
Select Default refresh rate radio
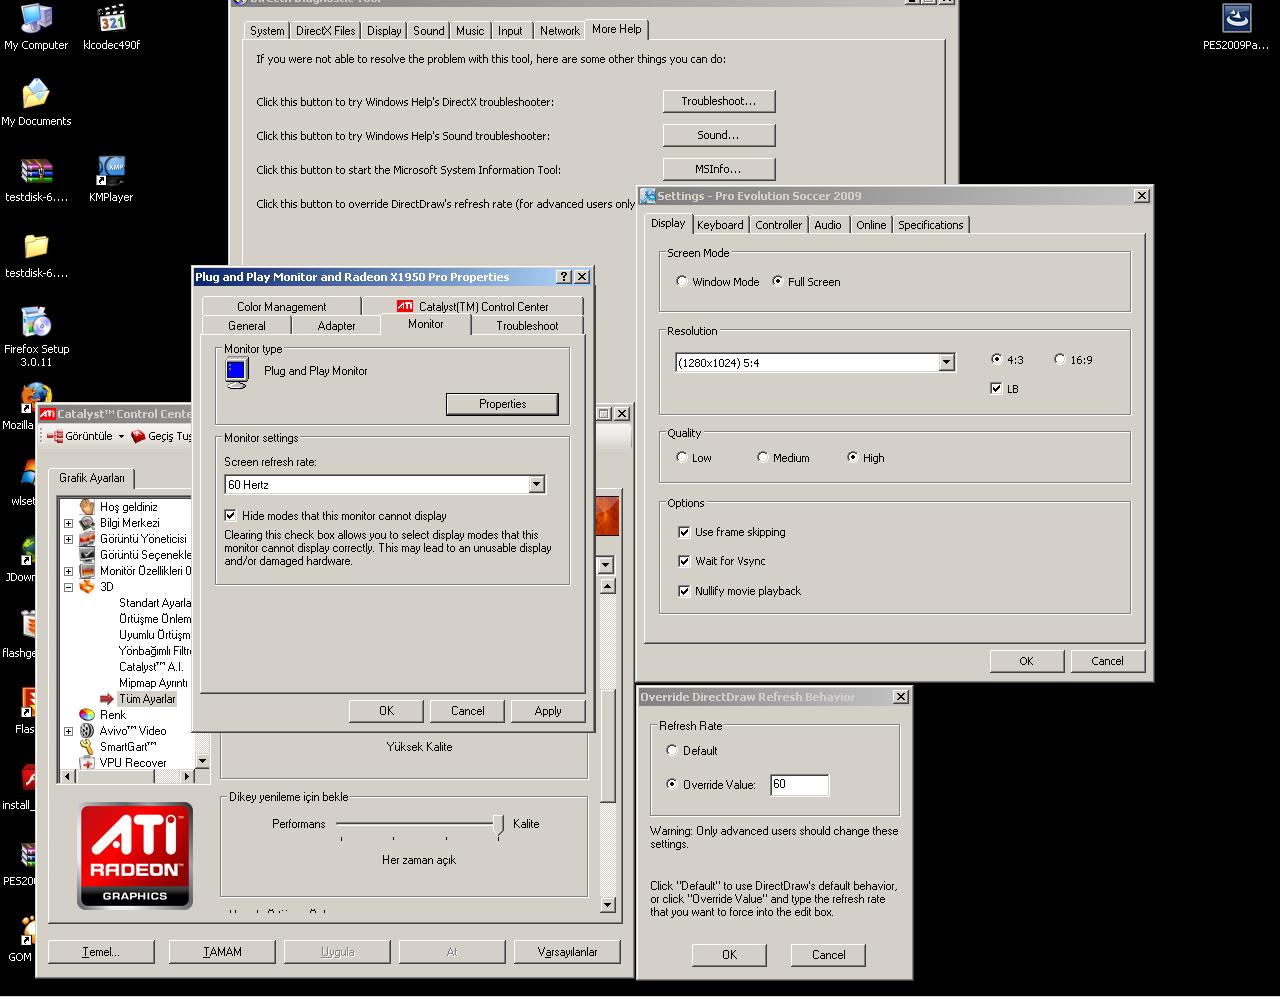coord(672,751)
